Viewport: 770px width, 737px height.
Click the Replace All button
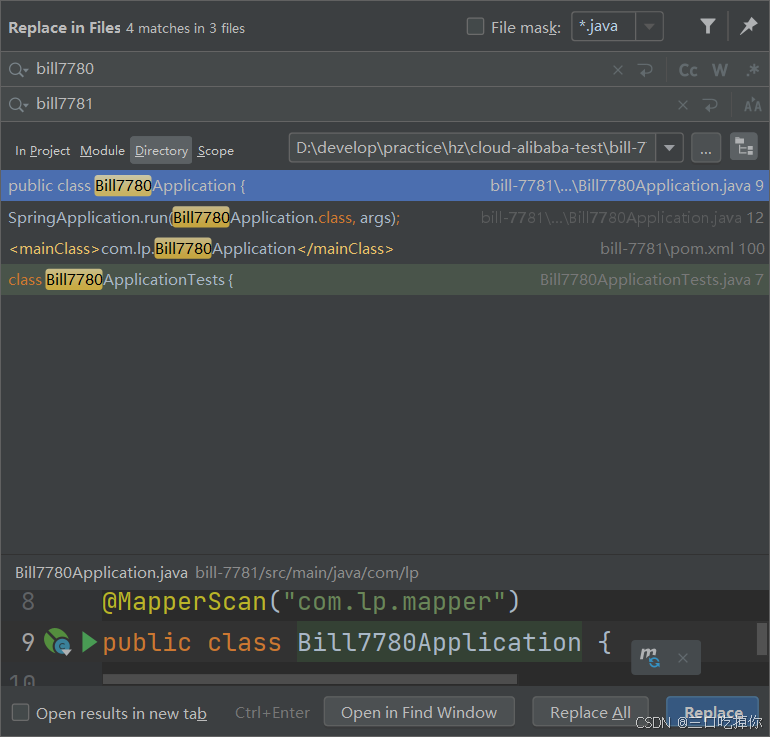tap(590, 712)
